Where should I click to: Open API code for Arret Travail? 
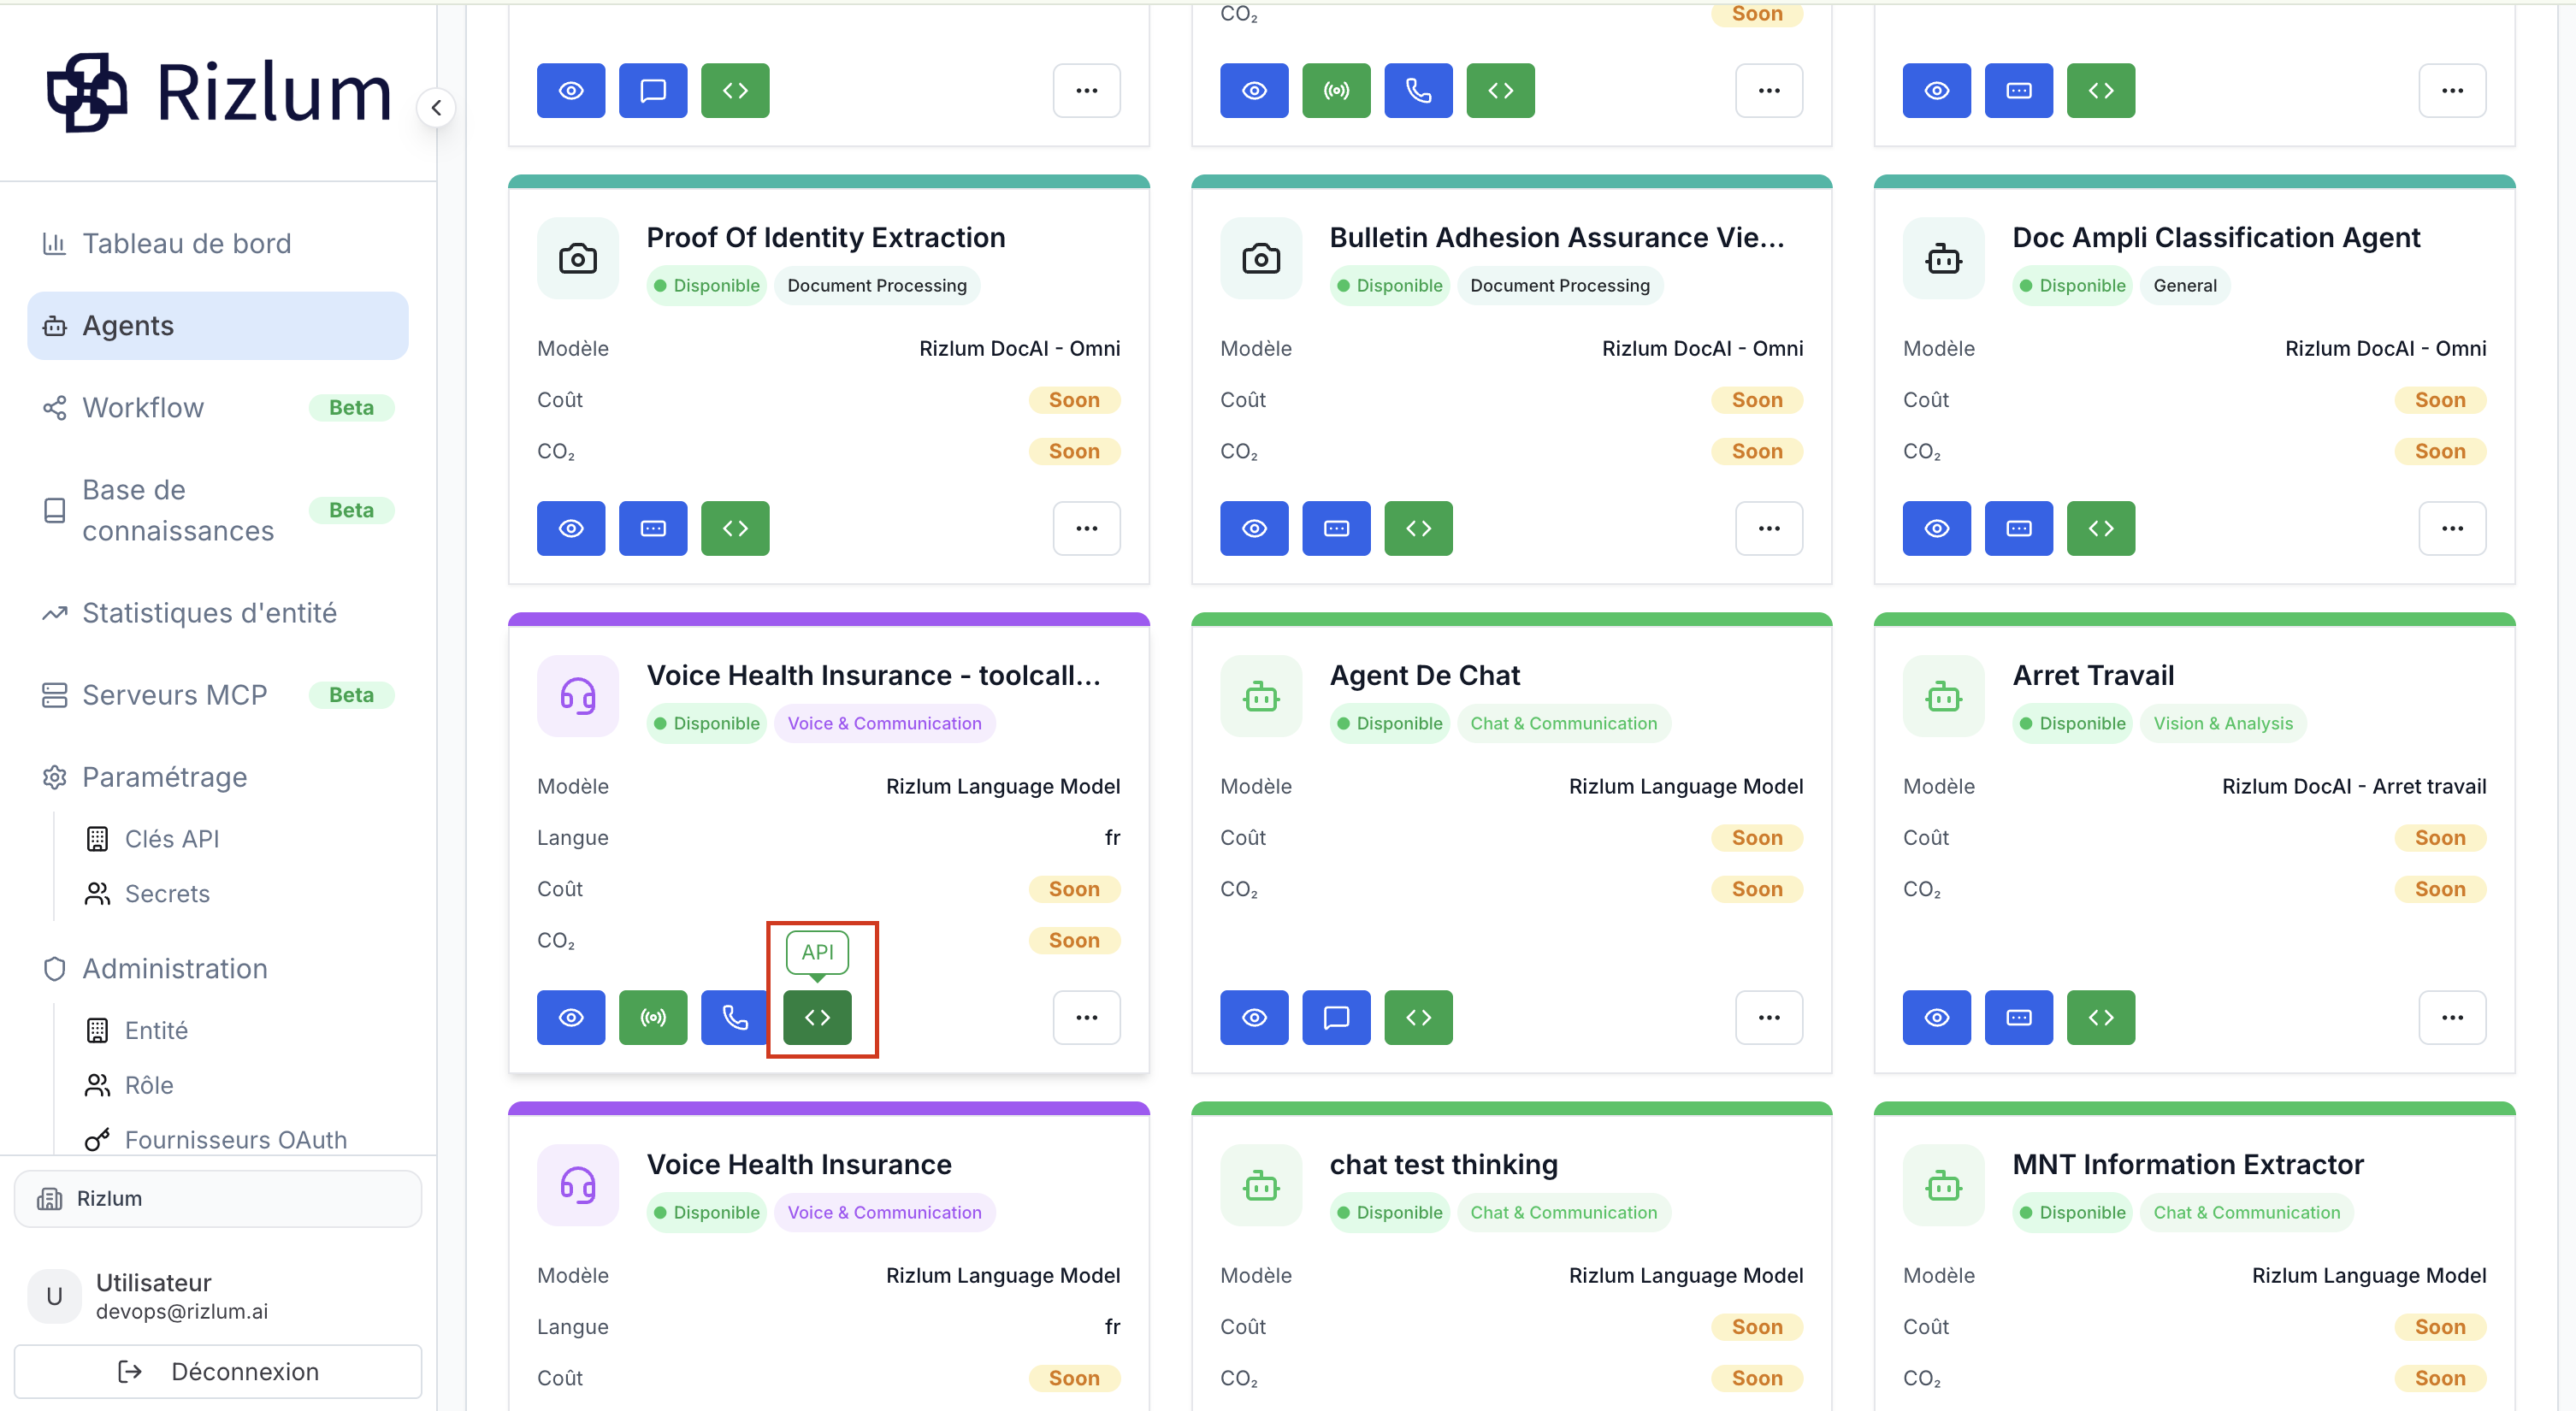2101,1017
